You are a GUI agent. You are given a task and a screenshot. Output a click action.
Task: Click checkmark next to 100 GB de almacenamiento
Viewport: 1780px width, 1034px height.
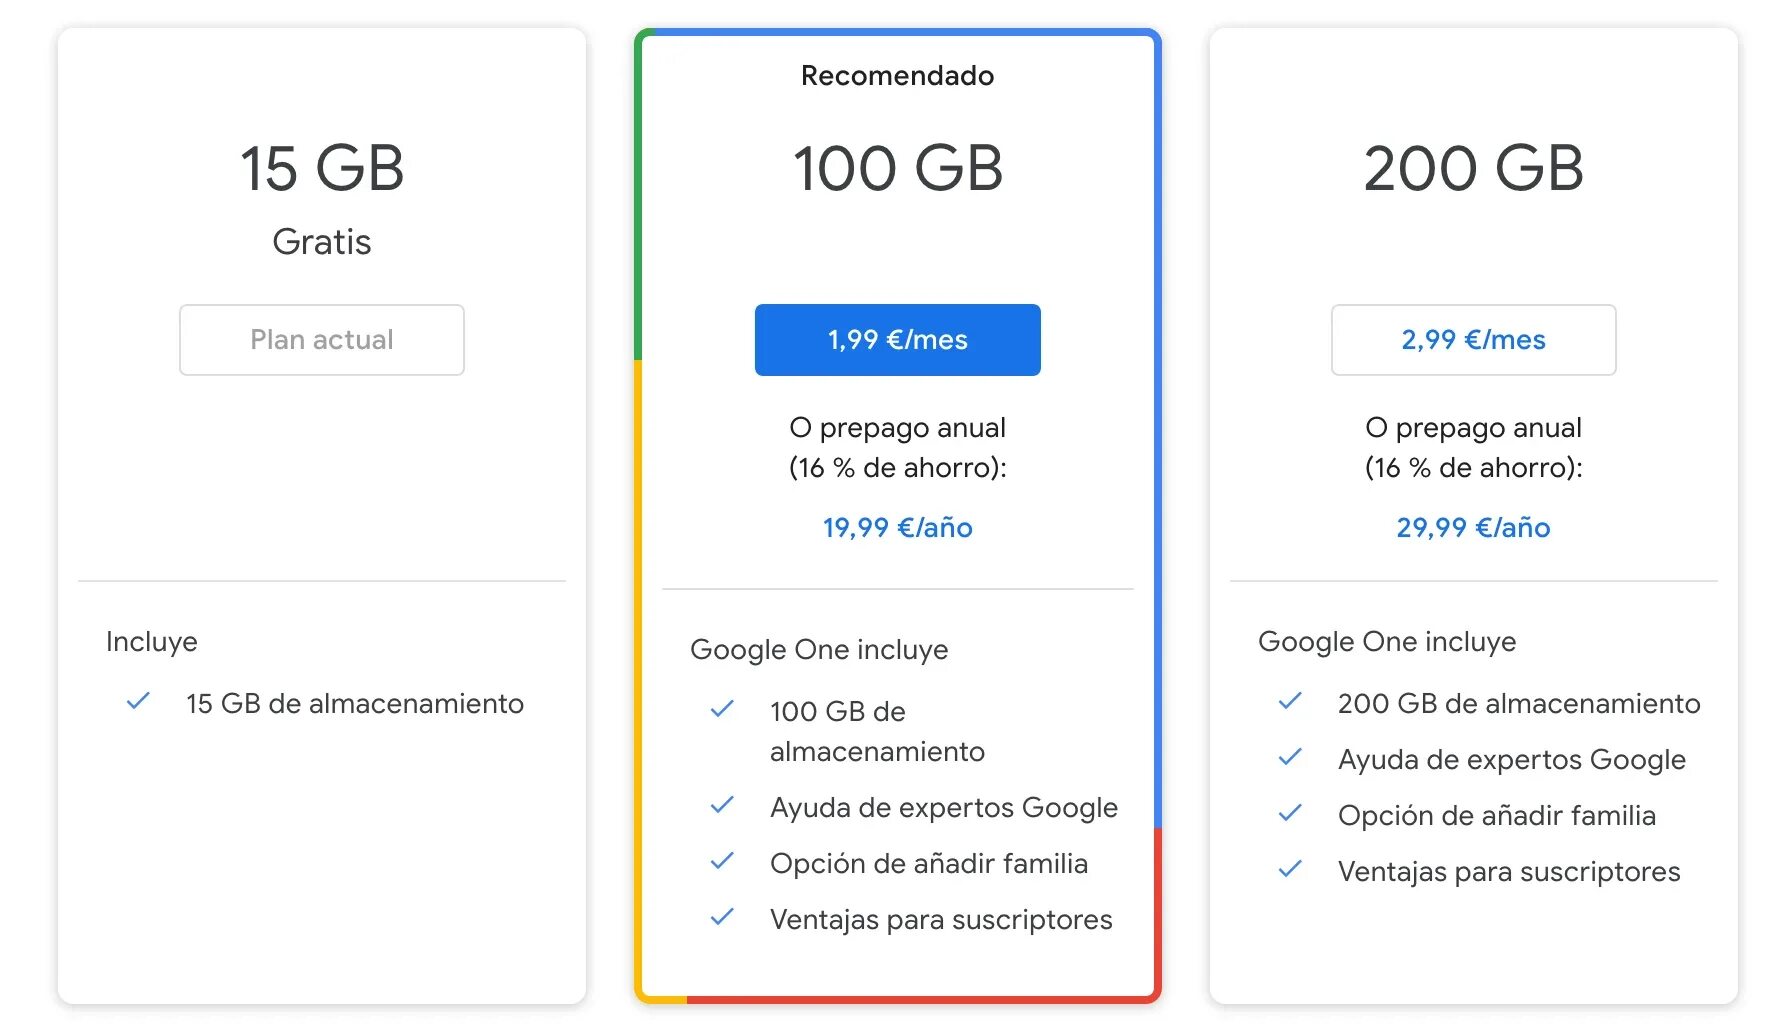722,710
